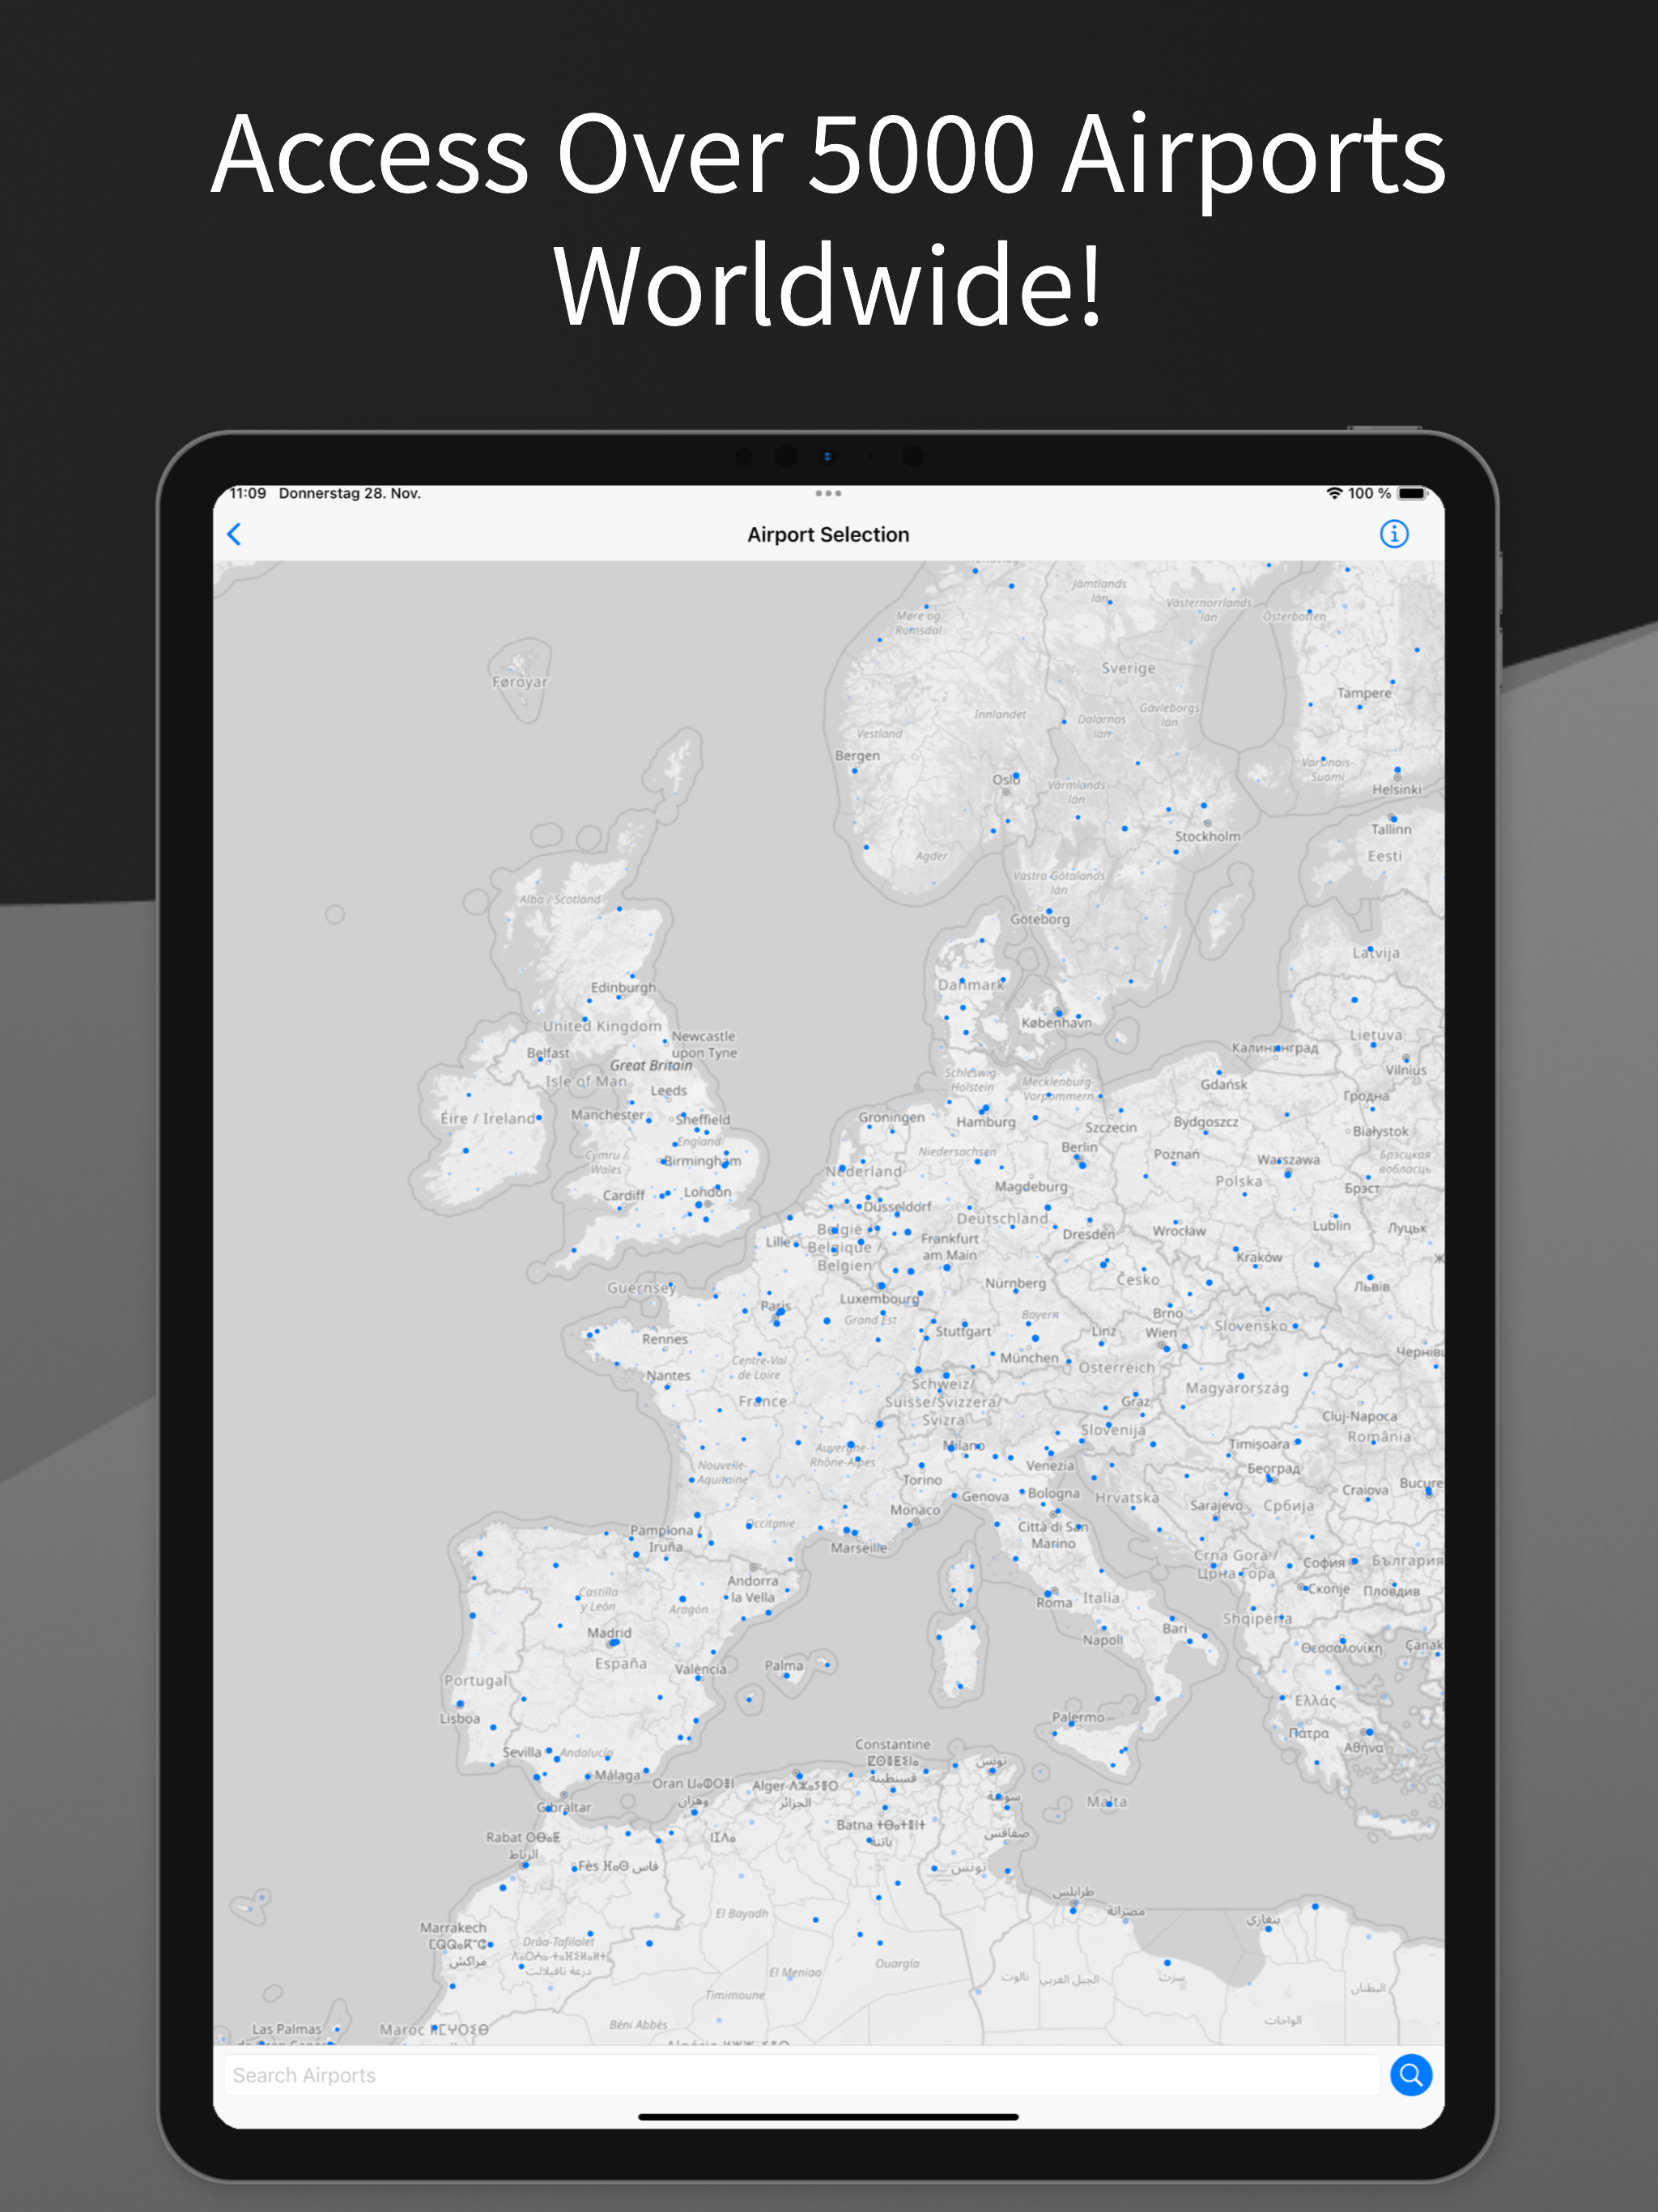Tap the Las Palmas label

tap(287, 2029)
